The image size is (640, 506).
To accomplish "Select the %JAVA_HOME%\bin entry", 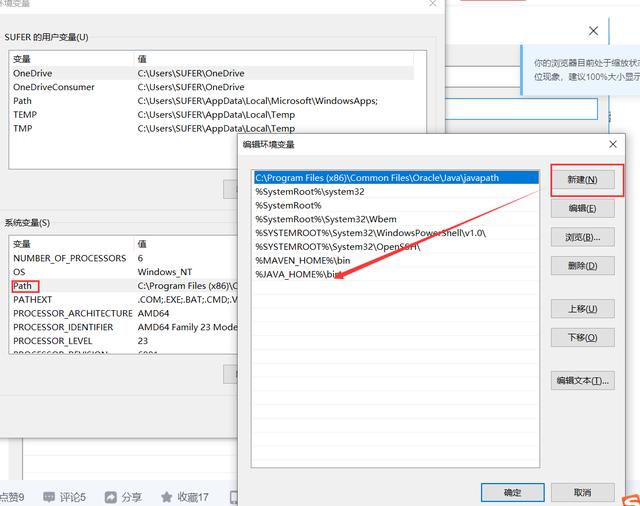I will [x=396, y=274].
